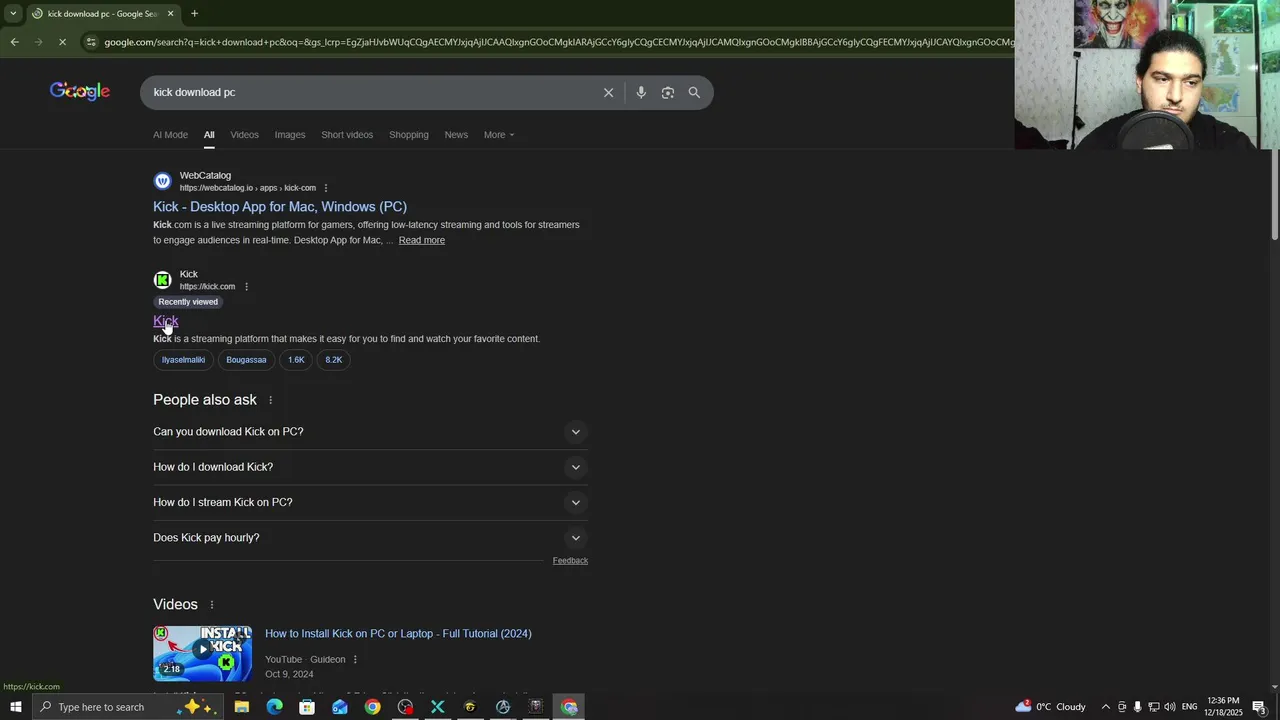Click the 8.2K chip under Kick result
The image size is (1280, 720).
click(x=334, y=360)
